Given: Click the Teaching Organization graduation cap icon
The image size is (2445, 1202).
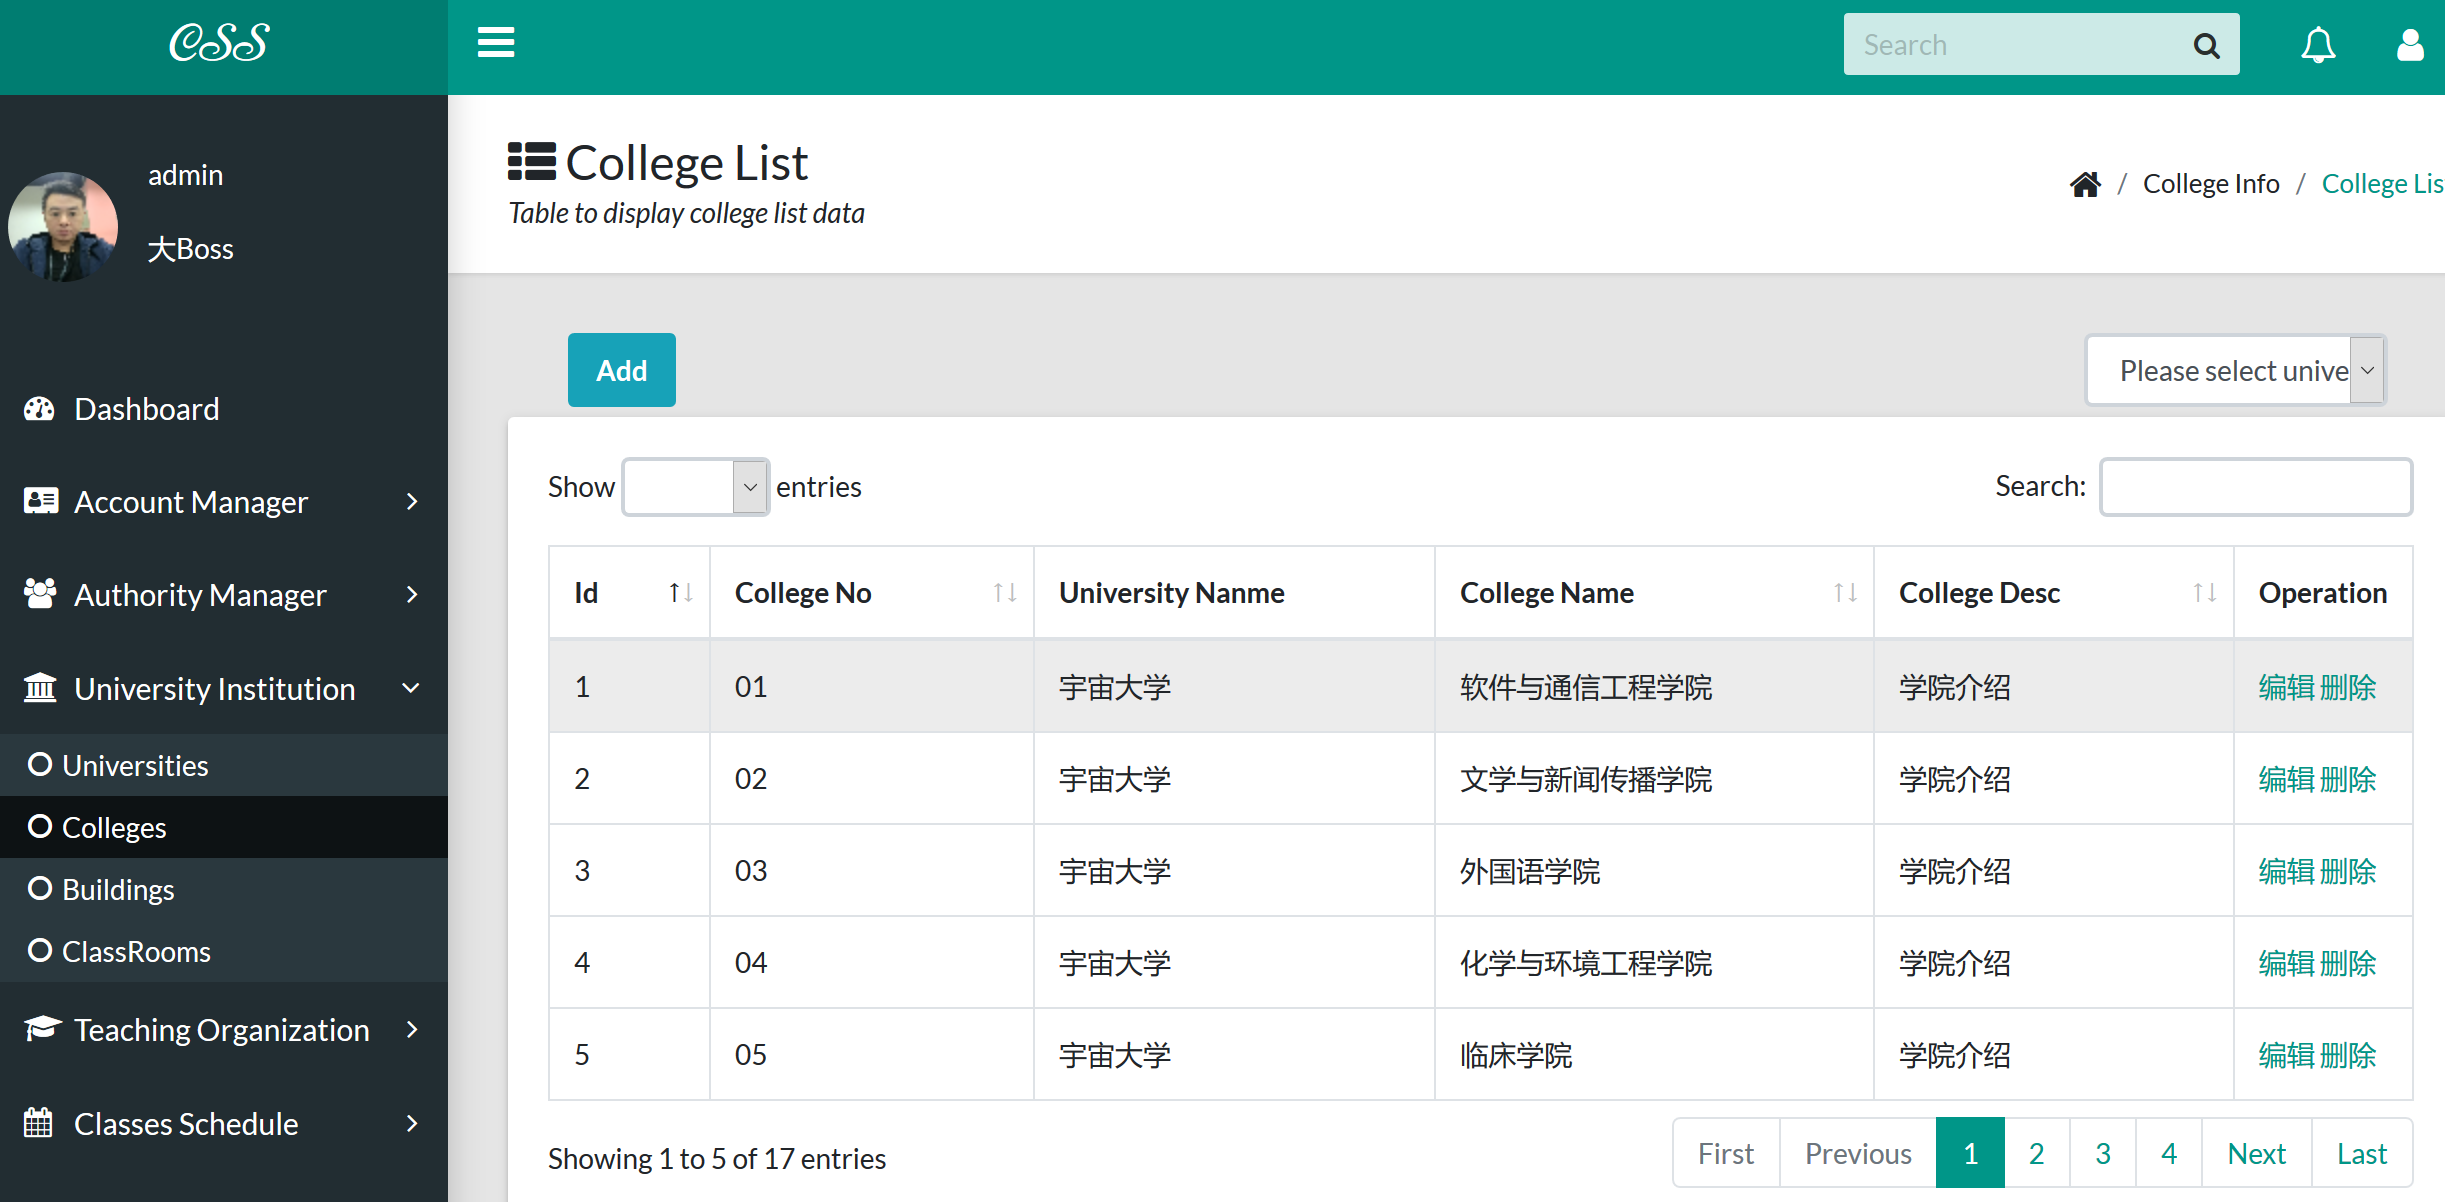Looking at the screenshot, I should pos(42,1028).
